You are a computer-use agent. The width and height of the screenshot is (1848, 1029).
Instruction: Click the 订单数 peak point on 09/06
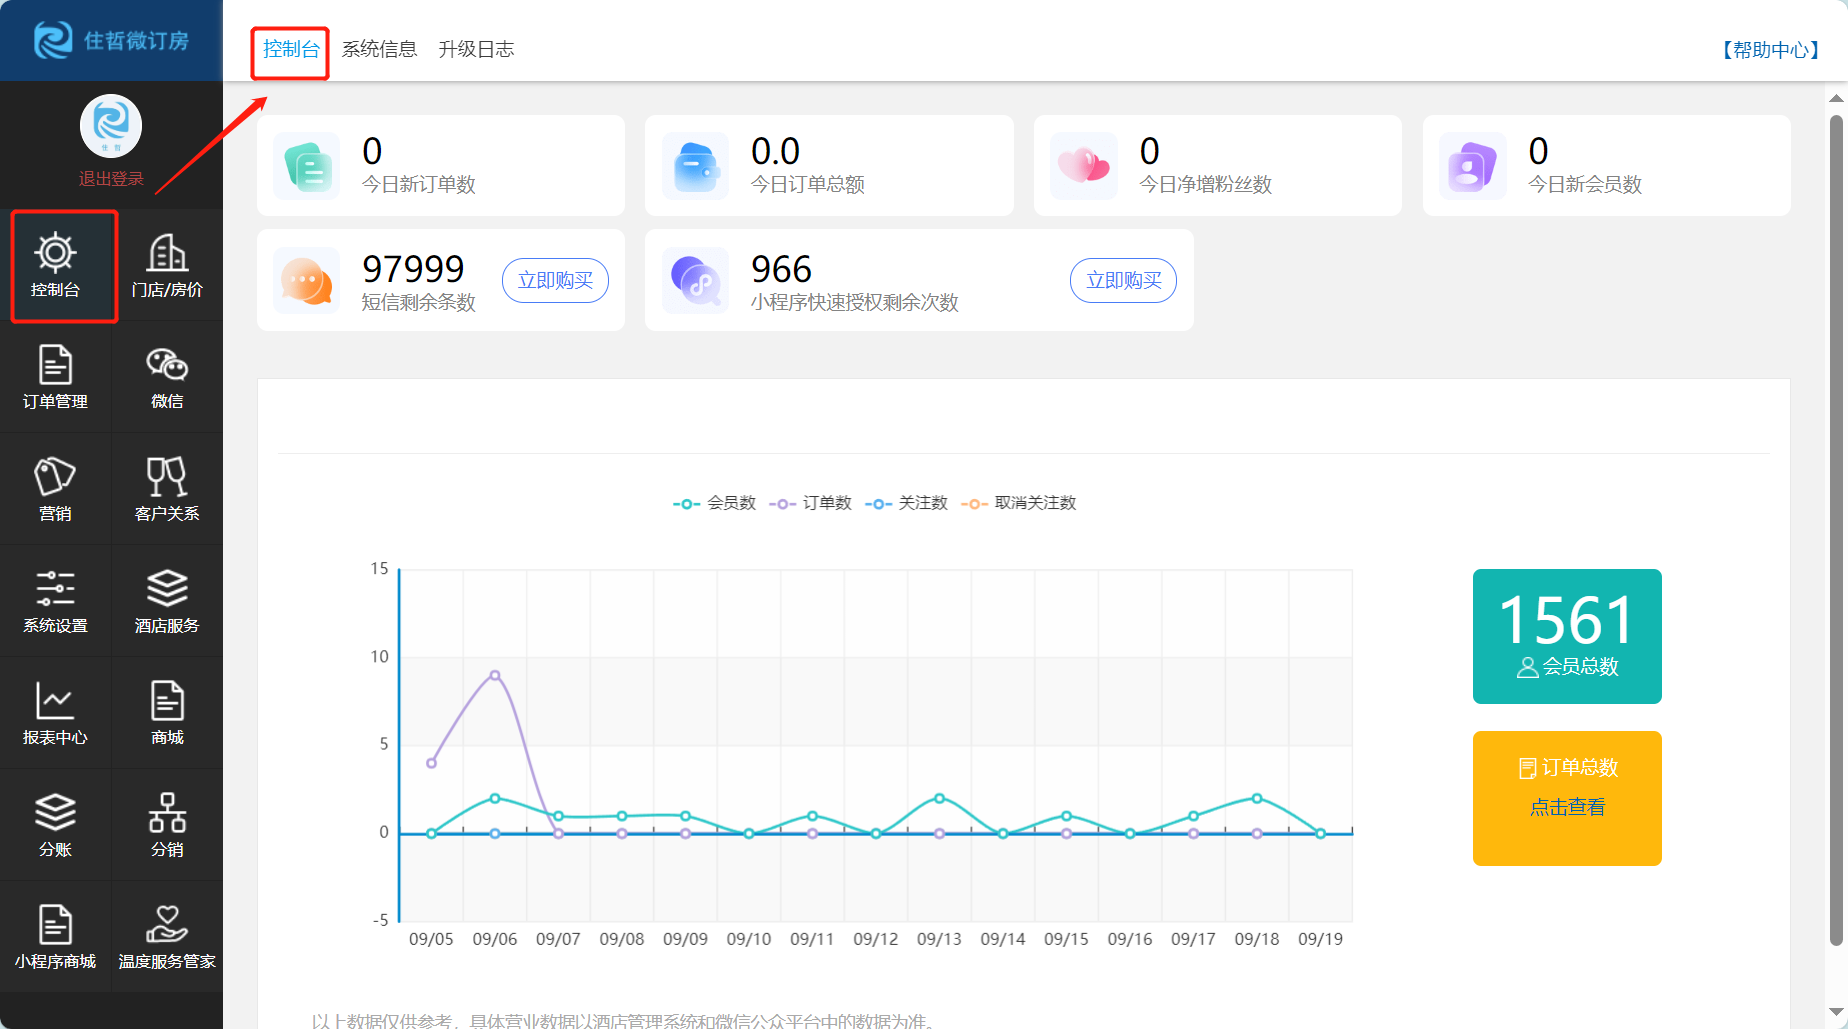[x=495, y=675]
